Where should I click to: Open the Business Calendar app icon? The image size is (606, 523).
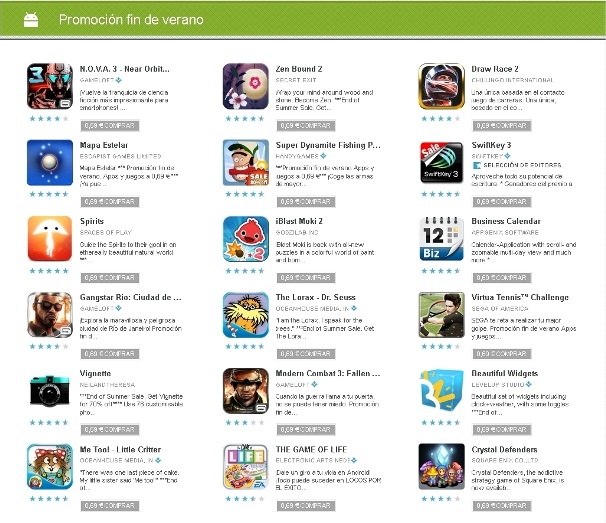(x=441, y=239)
